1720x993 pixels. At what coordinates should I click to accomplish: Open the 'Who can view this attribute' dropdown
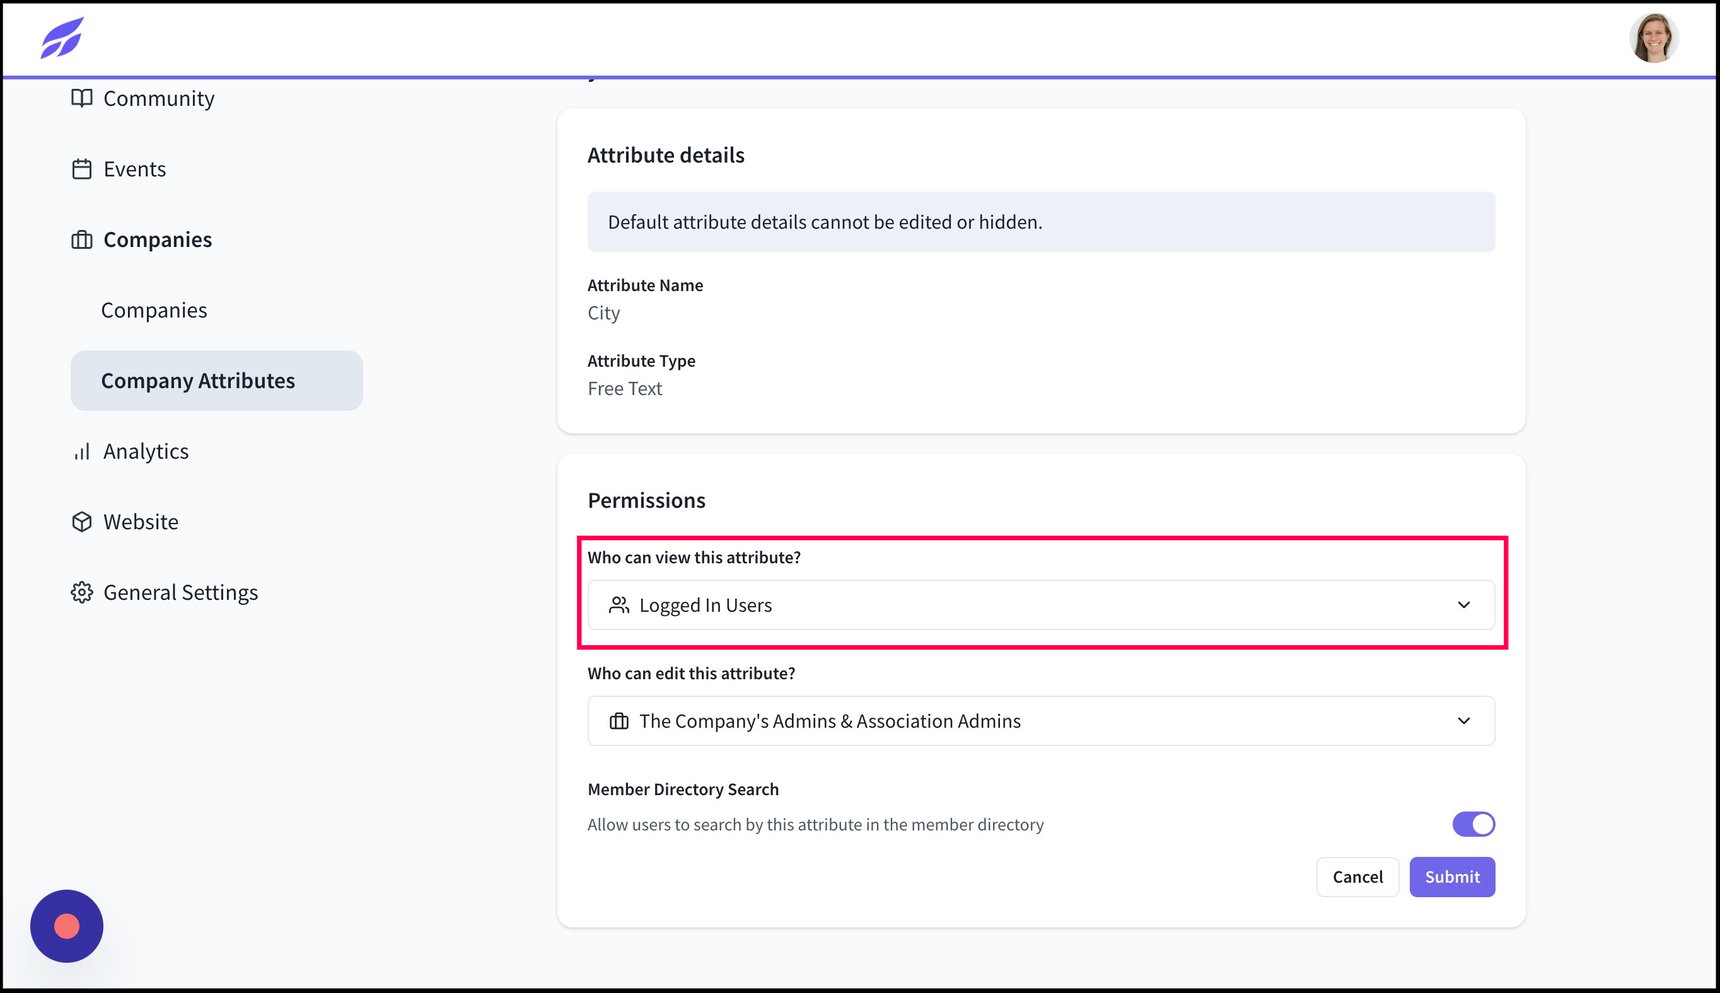pyautogui.click(x=1041, y=605)
